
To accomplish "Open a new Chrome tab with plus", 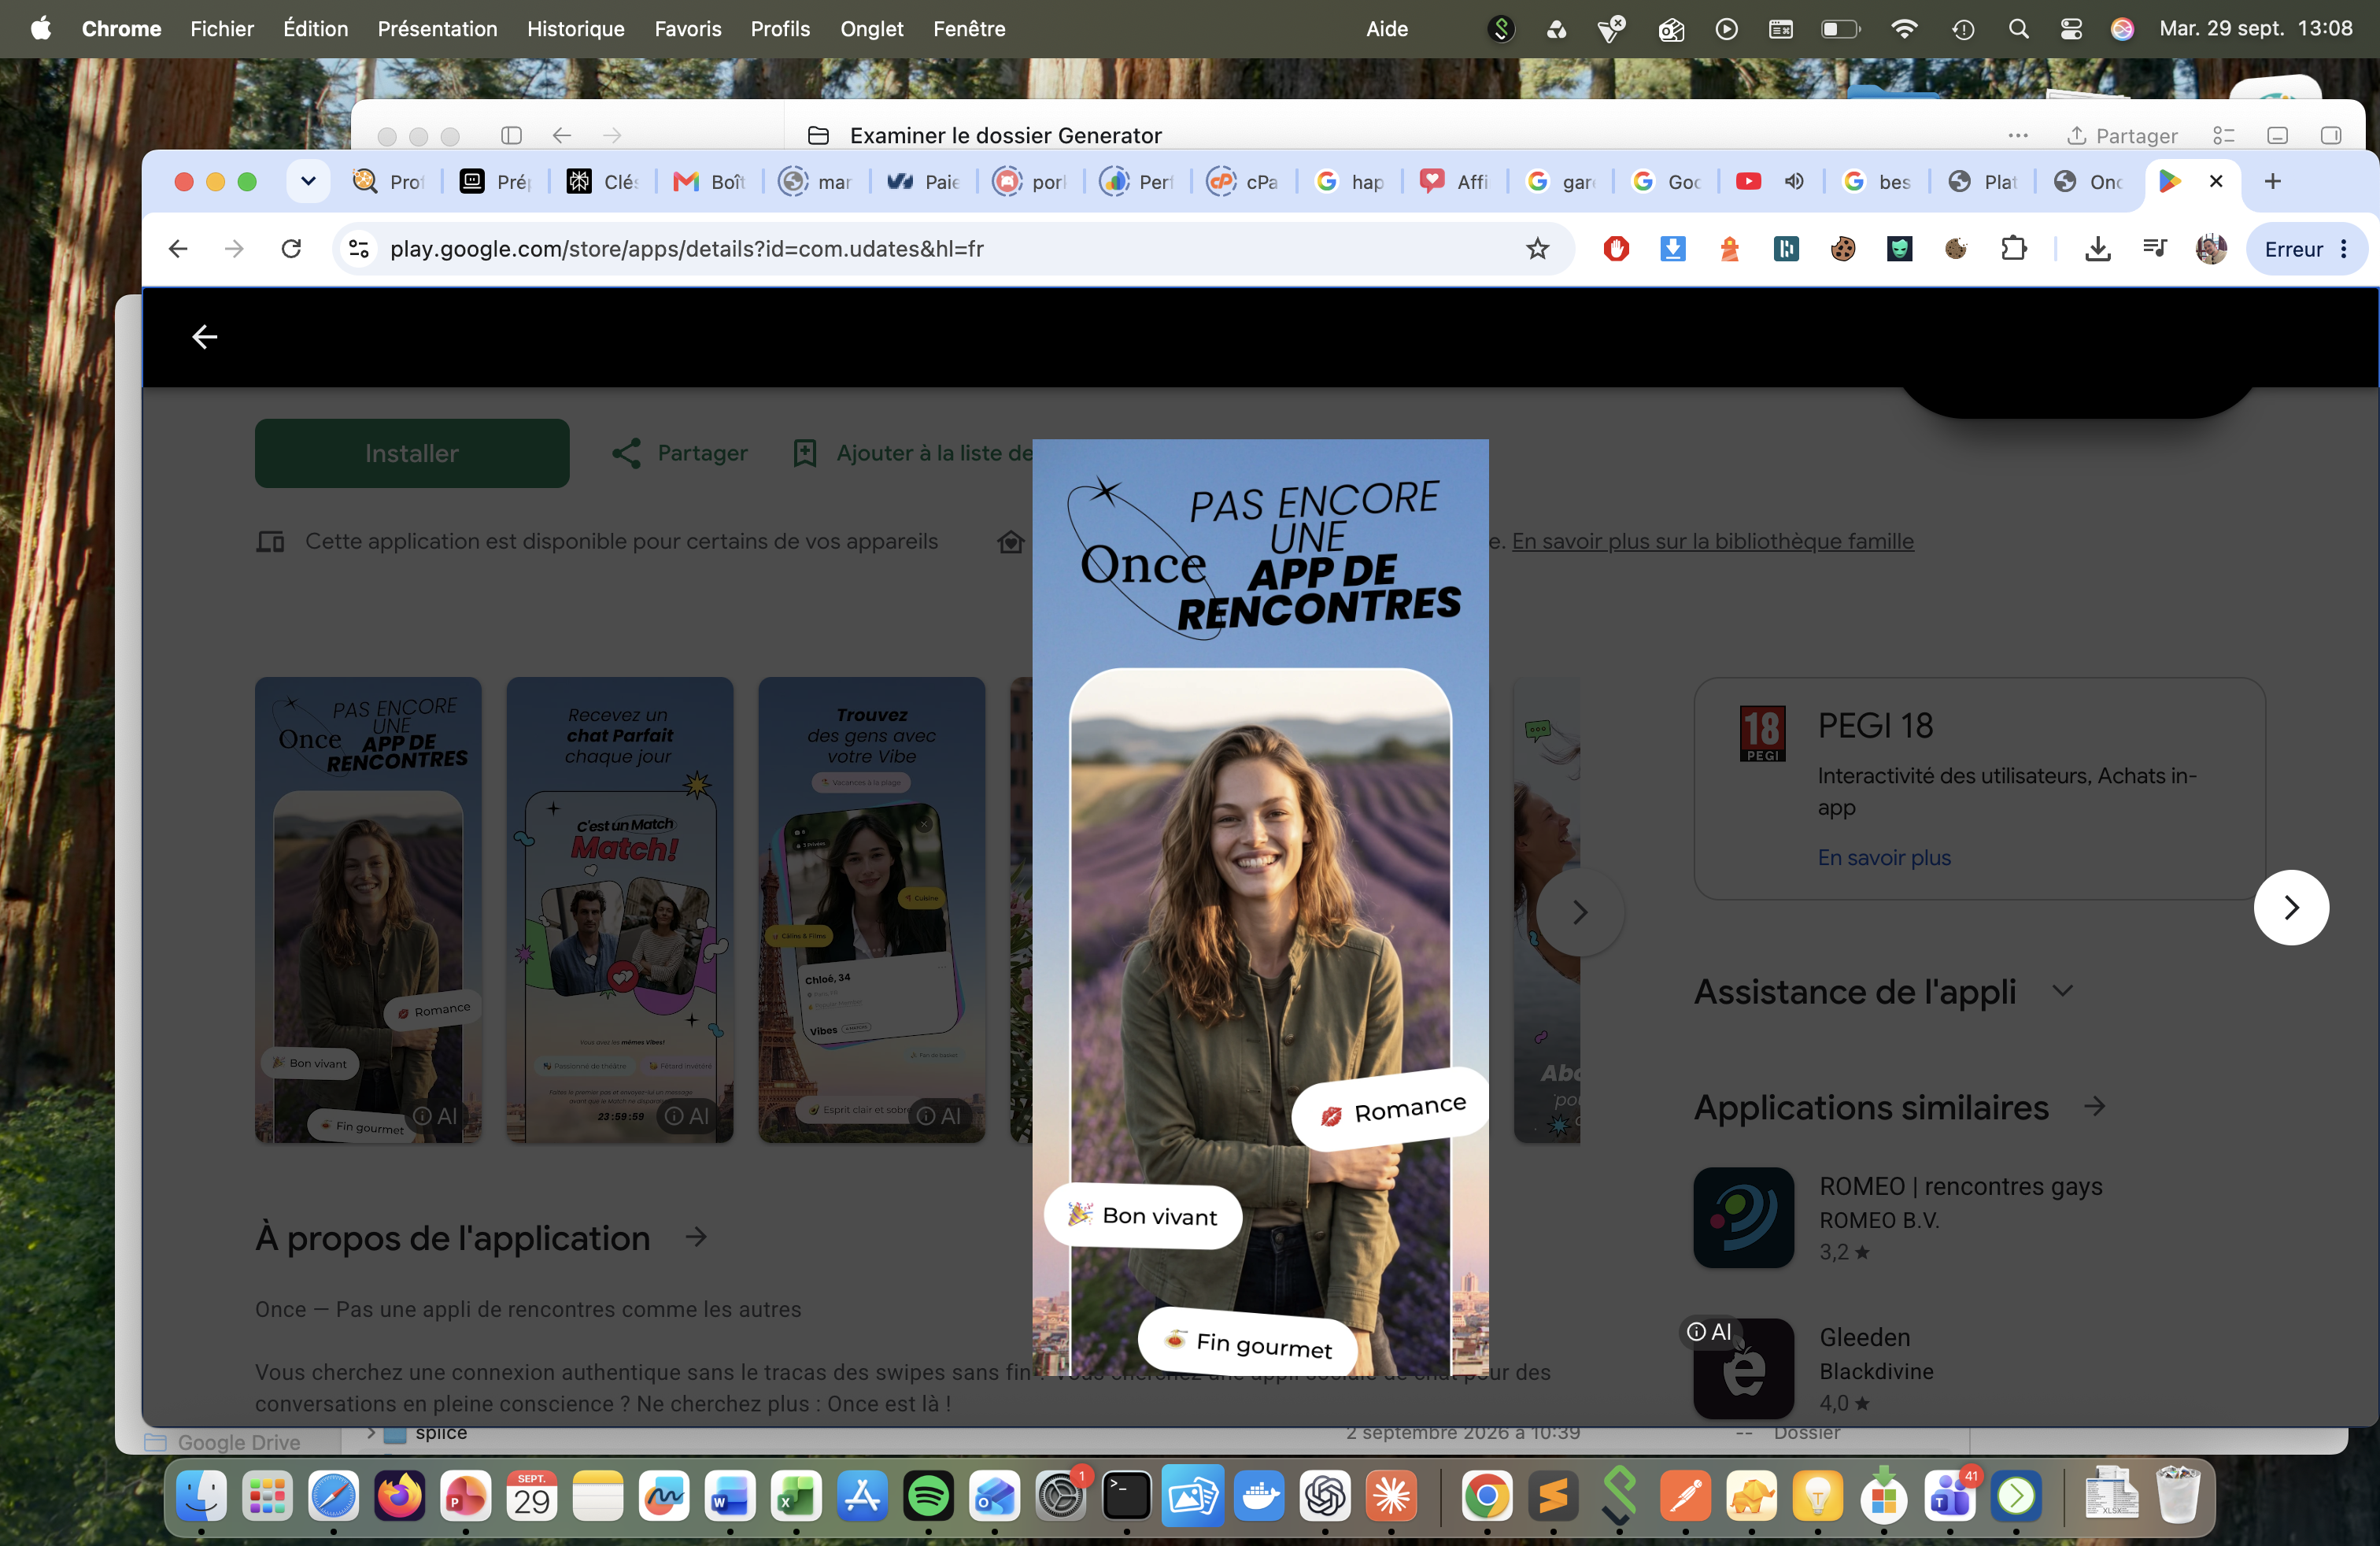I will [x=2273, y=181].
